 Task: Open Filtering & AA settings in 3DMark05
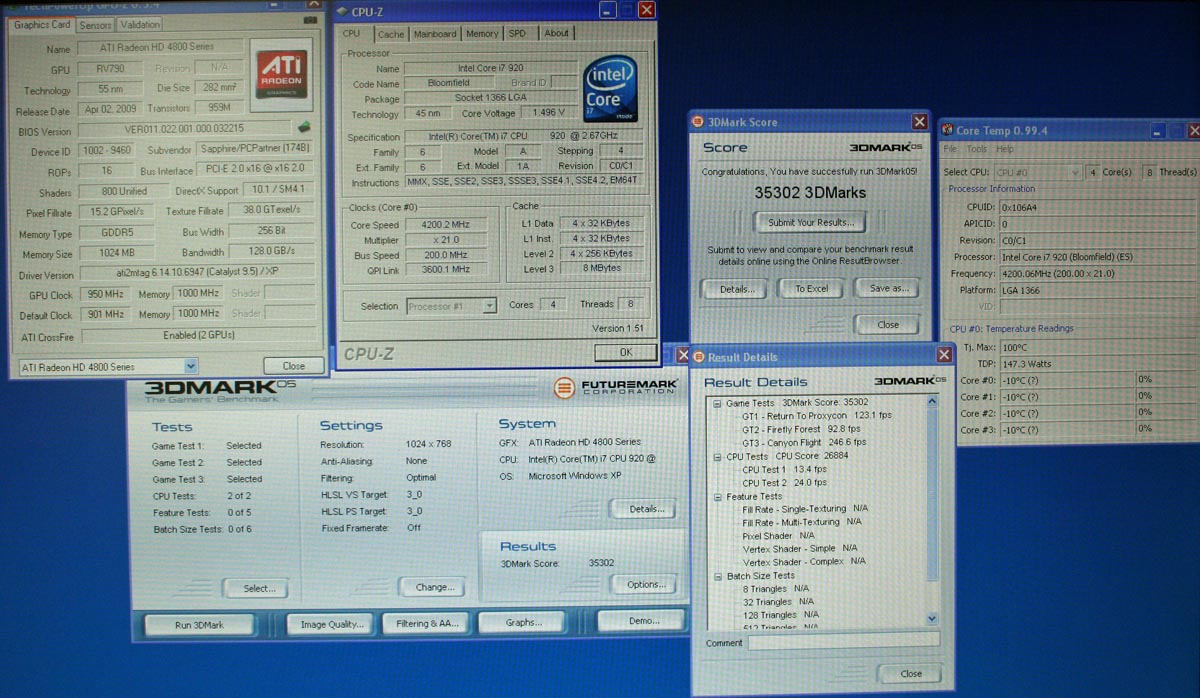pos(427,623)
